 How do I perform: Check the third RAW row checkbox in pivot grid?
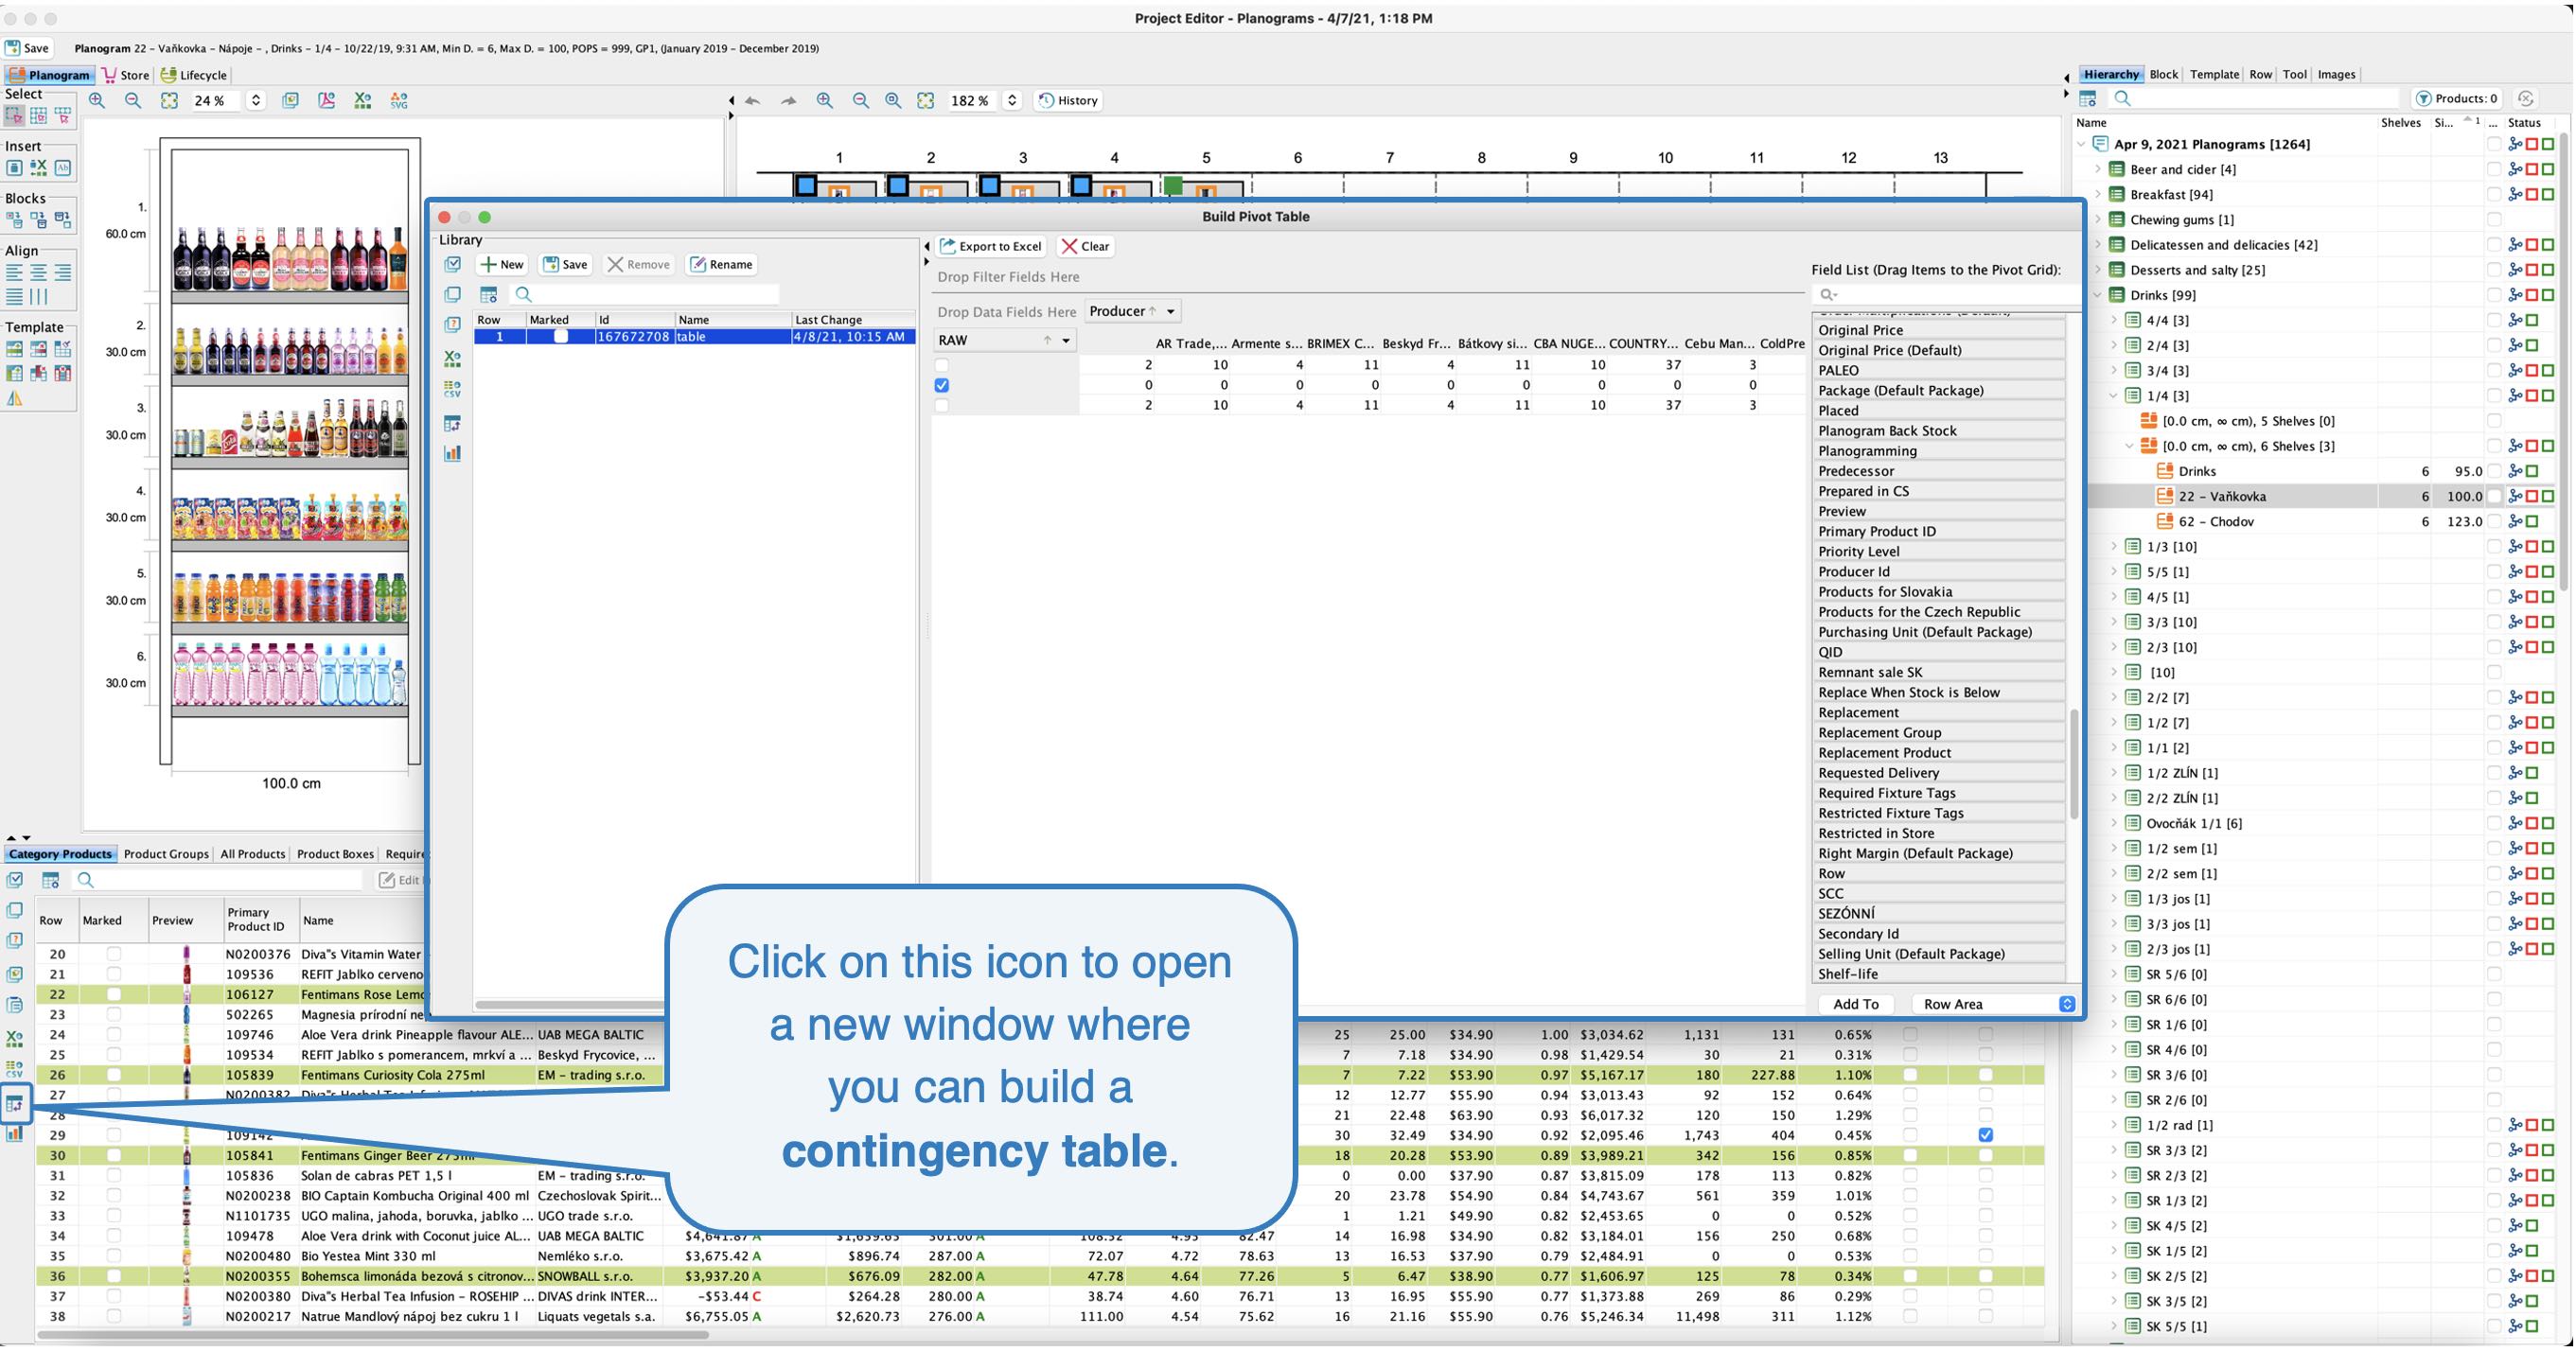click(x=941, y=405)
